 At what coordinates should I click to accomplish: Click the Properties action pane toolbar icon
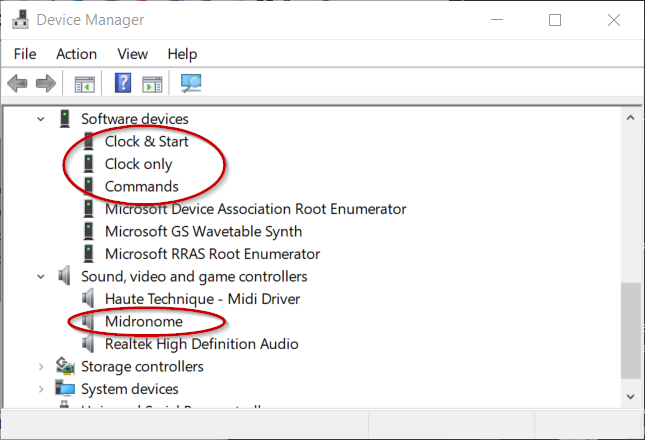click(x=152, y=83)
